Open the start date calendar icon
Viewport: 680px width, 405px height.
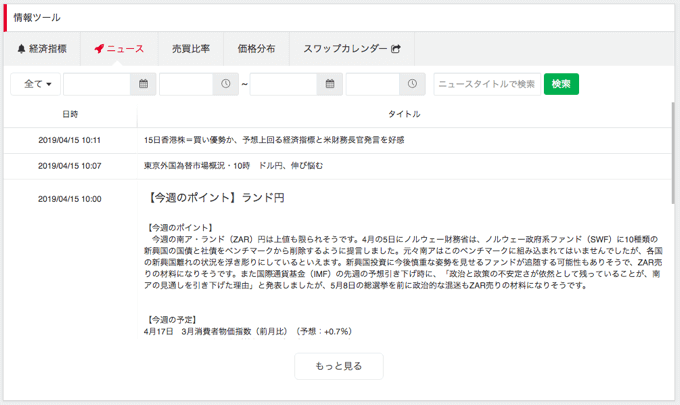click(144, 84)
